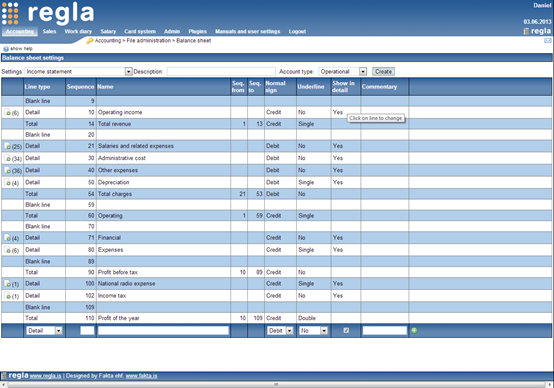
Task: Open accounts icon for Salaries and related expenses
Action: point(7,146)
